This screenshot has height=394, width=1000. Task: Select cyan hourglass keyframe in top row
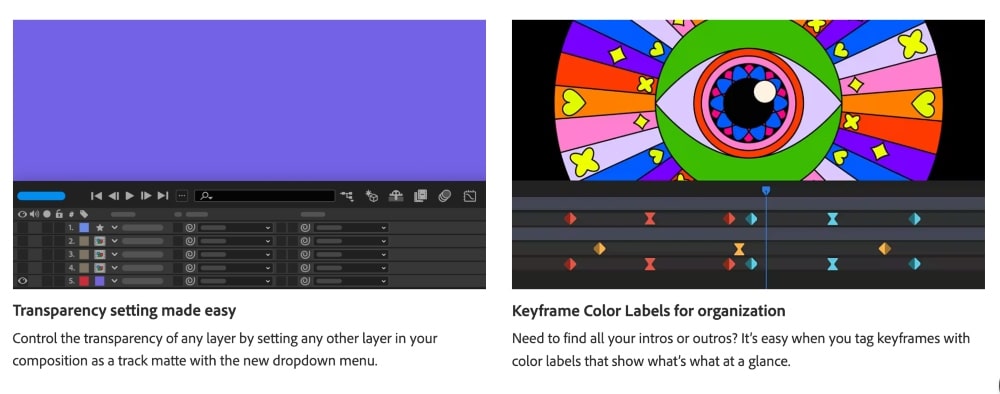click(832, 219)
